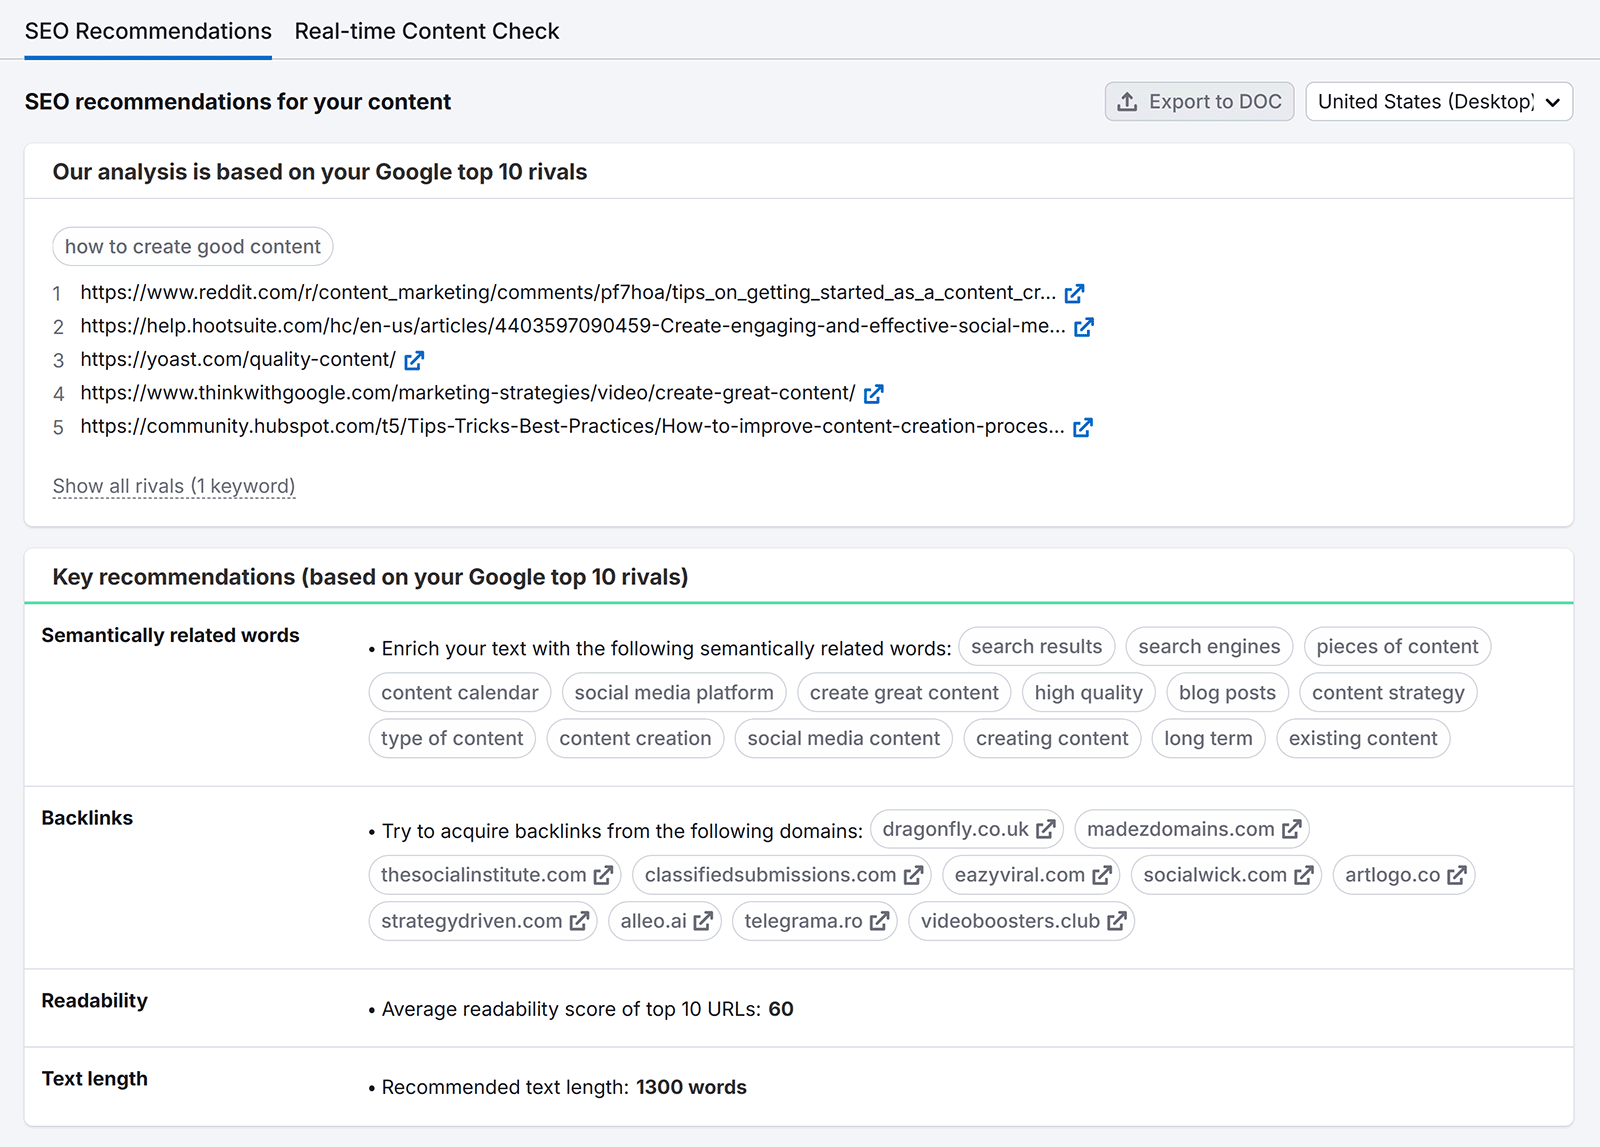Open HubSpot community thread external link icon

point(1083,427)
